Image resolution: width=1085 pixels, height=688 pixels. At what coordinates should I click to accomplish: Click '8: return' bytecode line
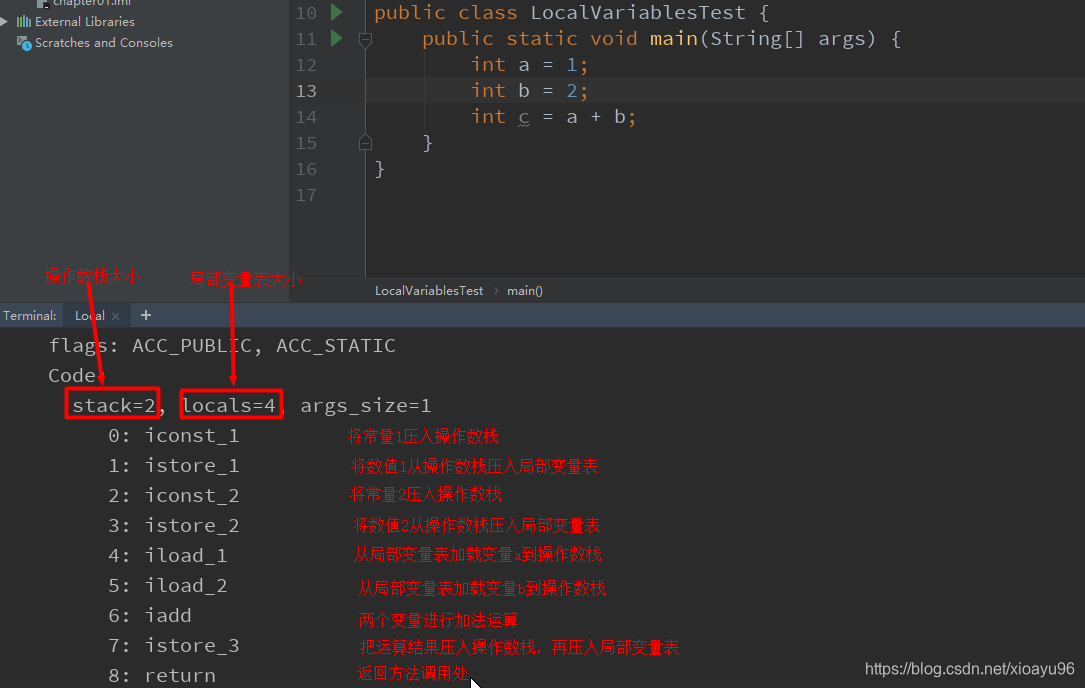[162, 675]
